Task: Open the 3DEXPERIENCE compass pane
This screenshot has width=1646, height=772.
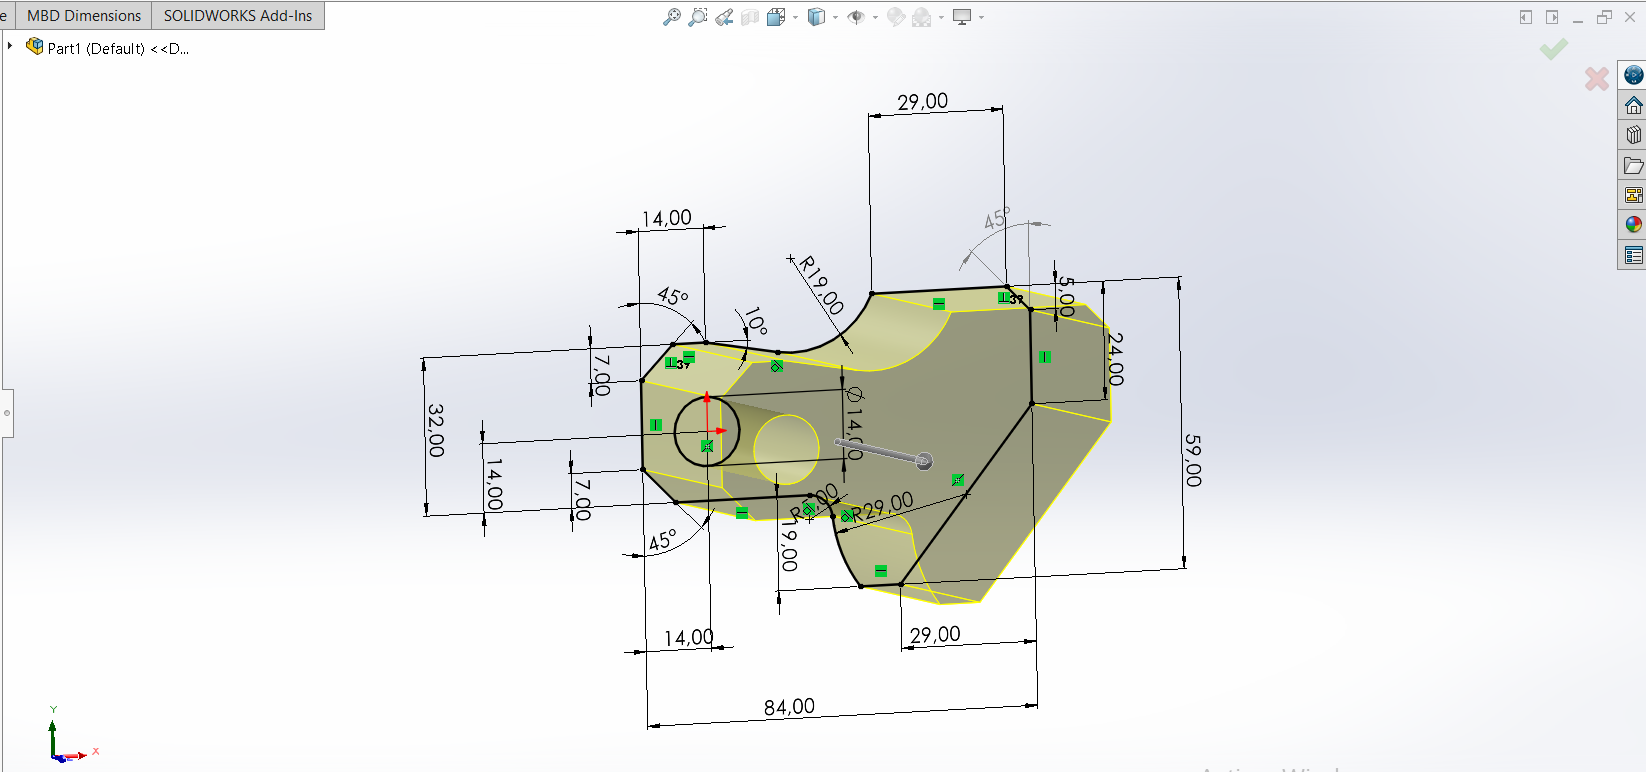Action: coord(1633,75)
